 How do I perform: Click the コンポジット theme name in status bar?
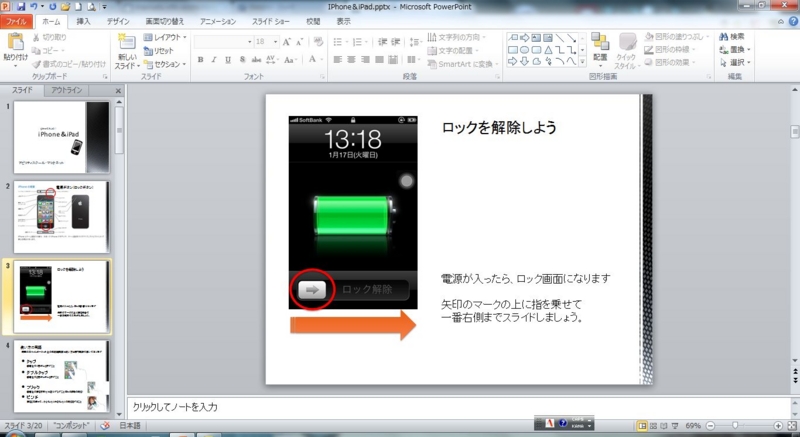click(x=71, y=425)
